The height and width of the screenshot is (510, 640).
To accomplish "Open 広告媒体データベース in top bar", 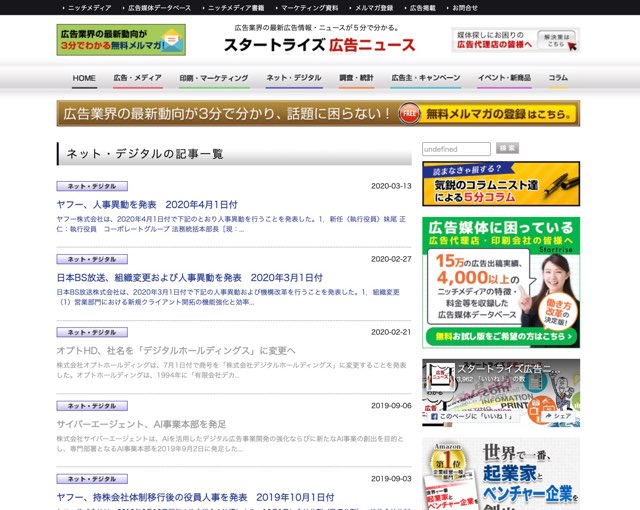I will (x=159, y=8).
